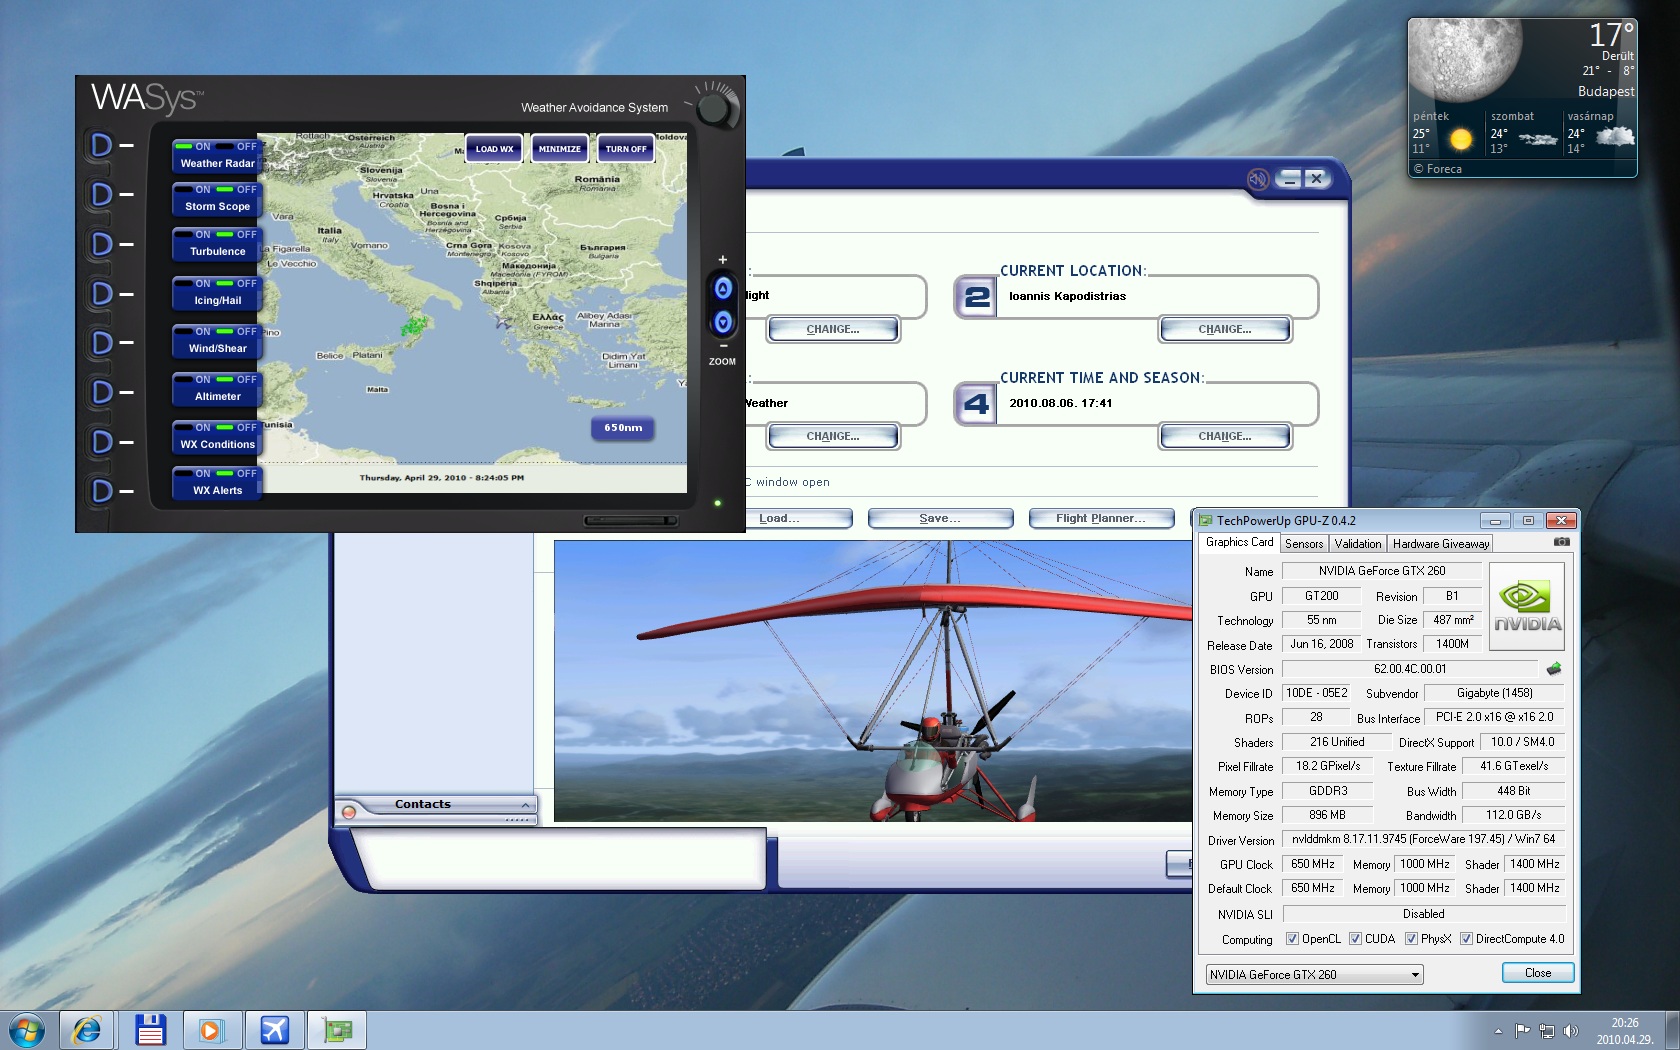Zoom in the WASys map with up arrow

[723, 289]
